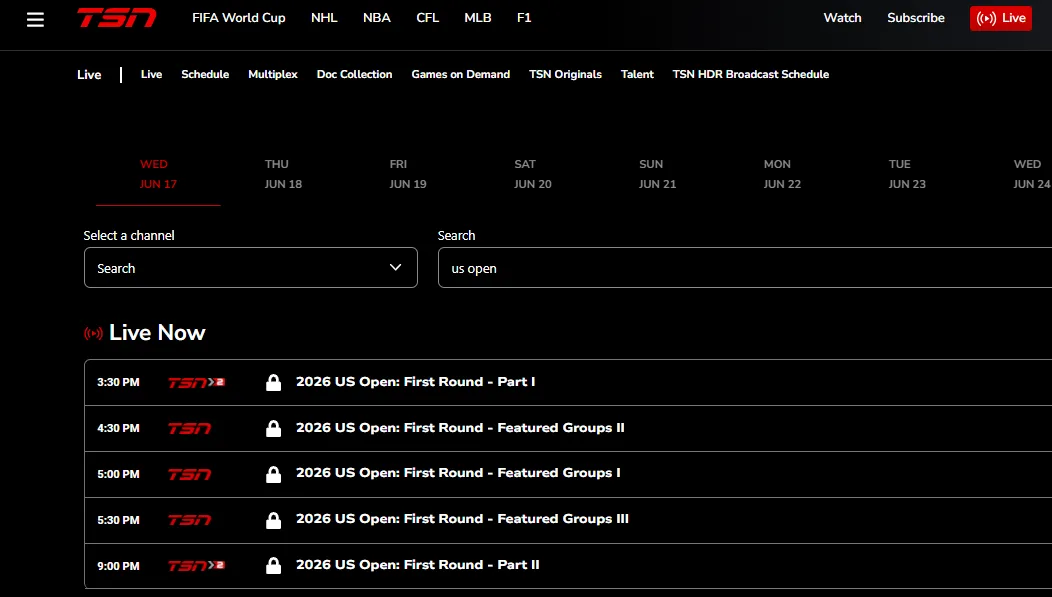Screen dimensions: 1052x597
Task: Select Wed Jun 24 date
Action: [1032, 174]
